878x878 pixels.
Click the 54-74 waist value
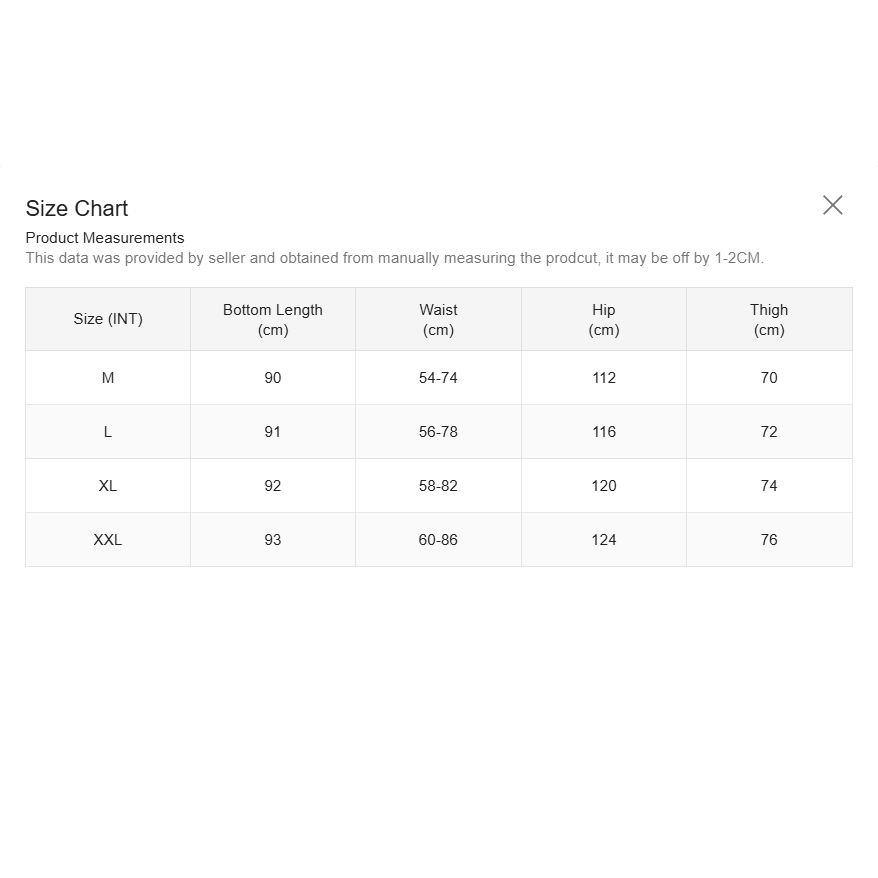[x=438, y=378]
